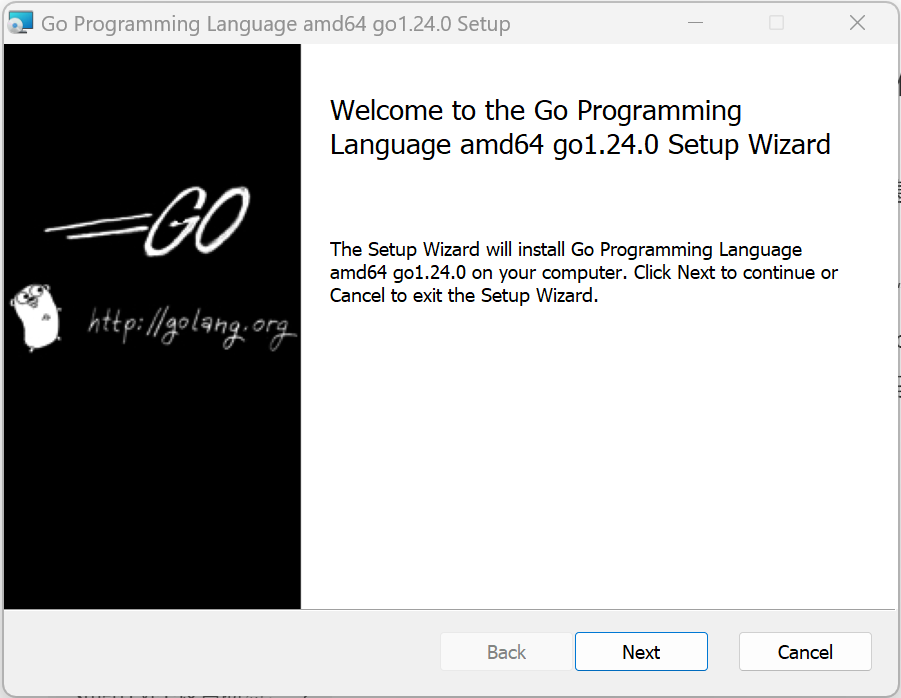Exit the wizard using the Cancel button
Image resolution: width=901 pixels, height=698 pixels.
[805, 651]
